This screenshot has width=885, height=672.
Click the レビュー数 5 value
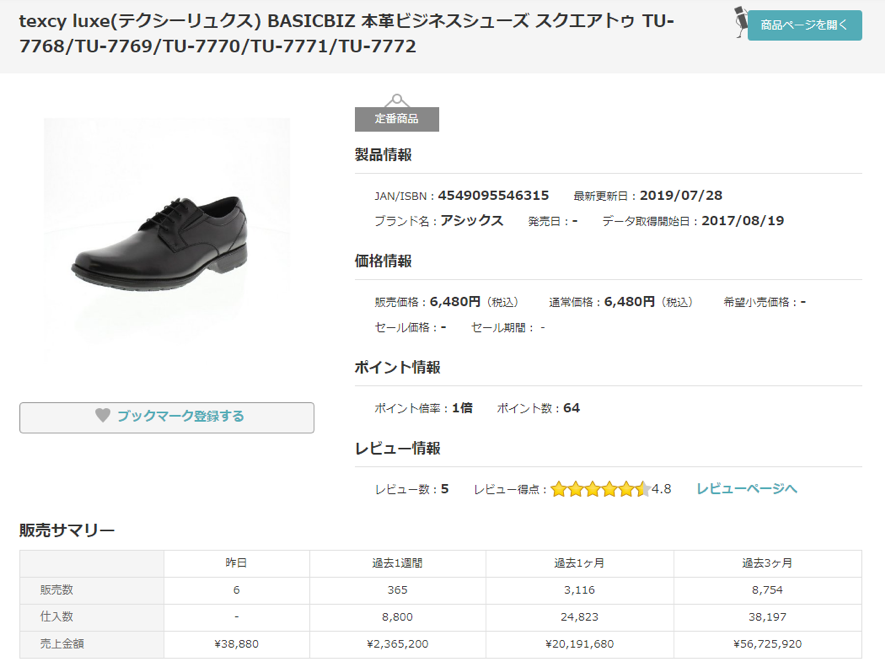pyautogui.click(x=445, y=489)
